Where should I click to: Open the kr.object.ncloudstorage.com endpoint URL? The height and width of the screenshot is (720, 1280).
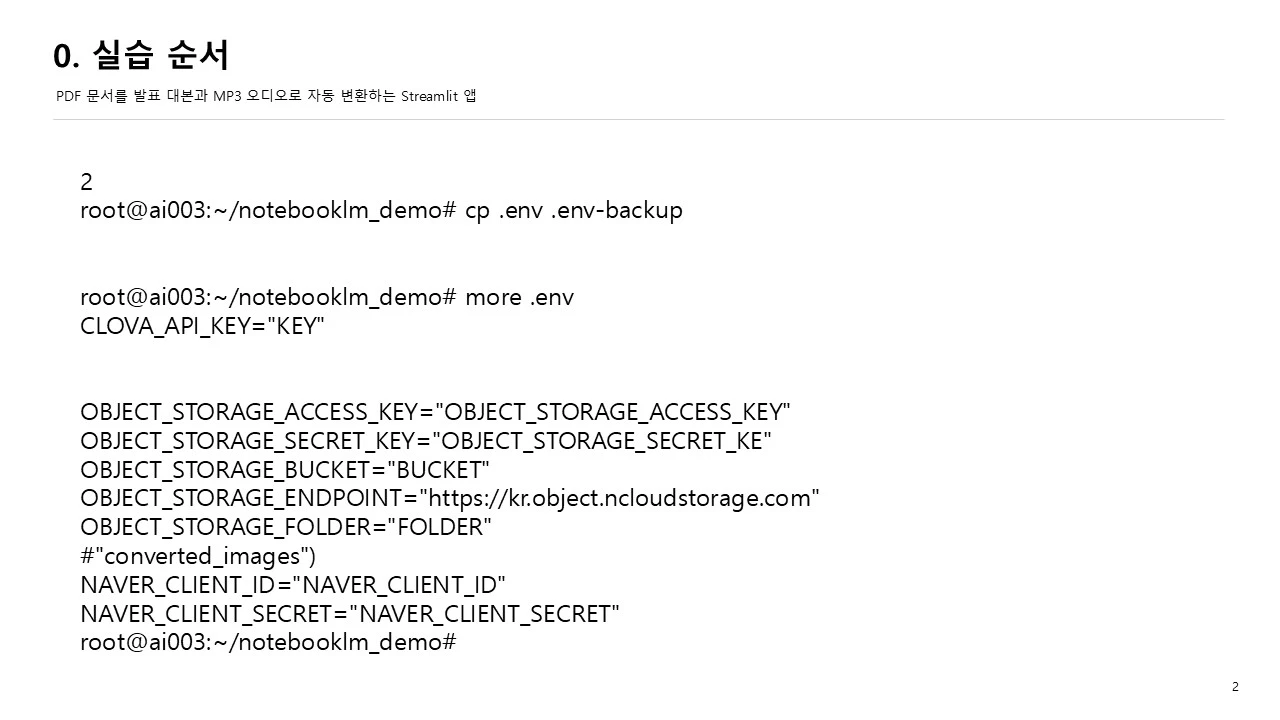619,498
